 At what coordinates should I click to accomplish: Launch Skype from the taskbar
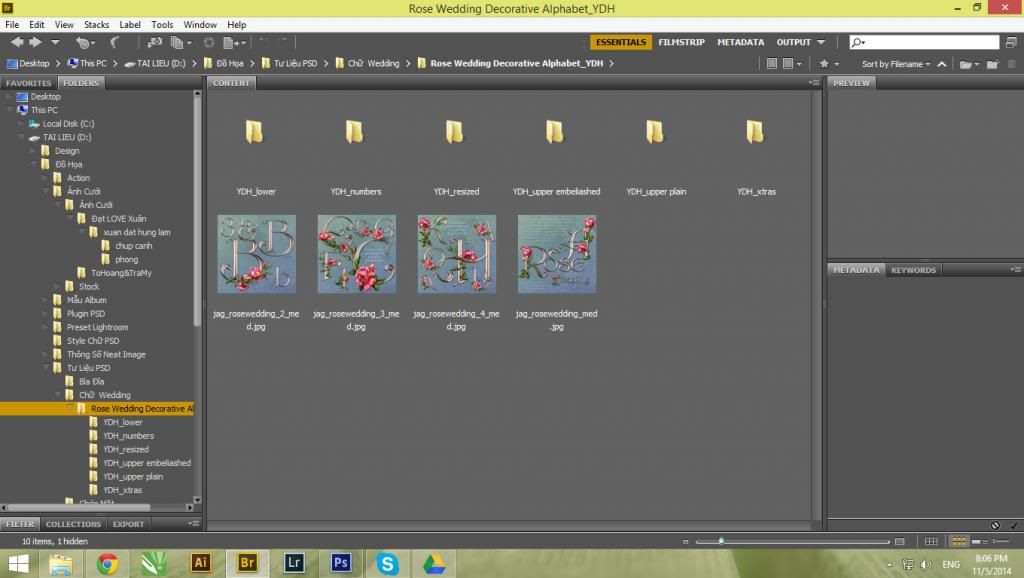387,563
